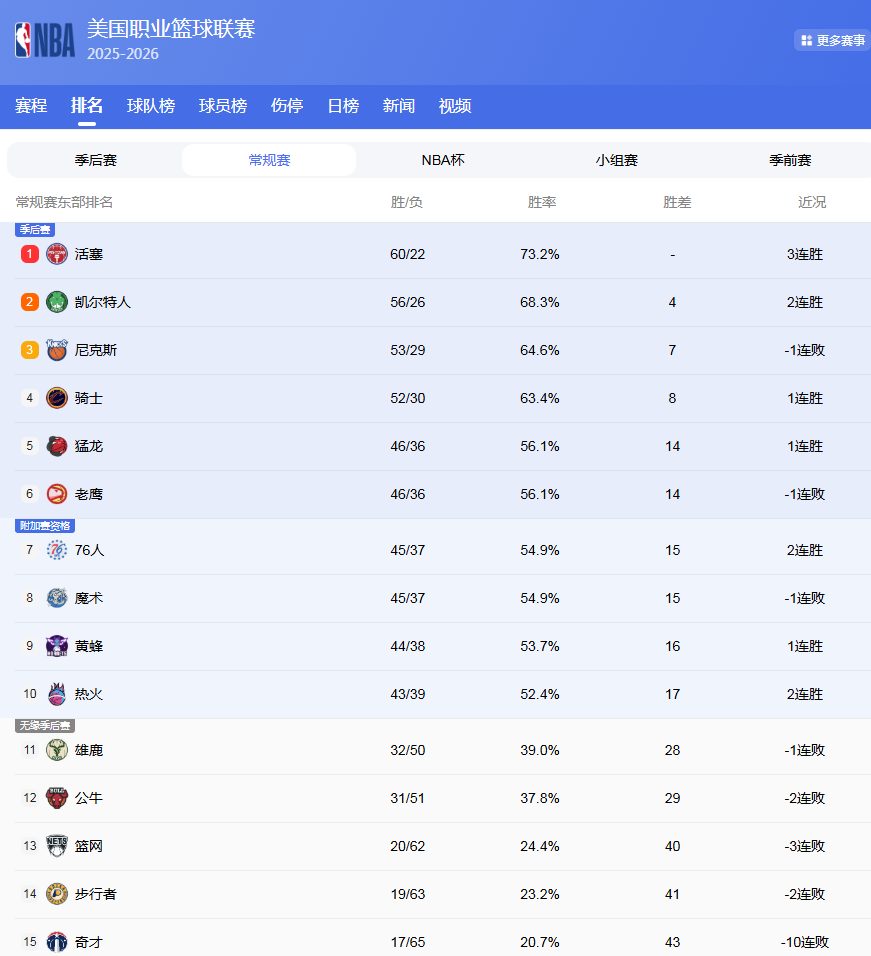Open the 球队榜 tab
This screenshot has width=871, height=956.
tap(151, 105)
